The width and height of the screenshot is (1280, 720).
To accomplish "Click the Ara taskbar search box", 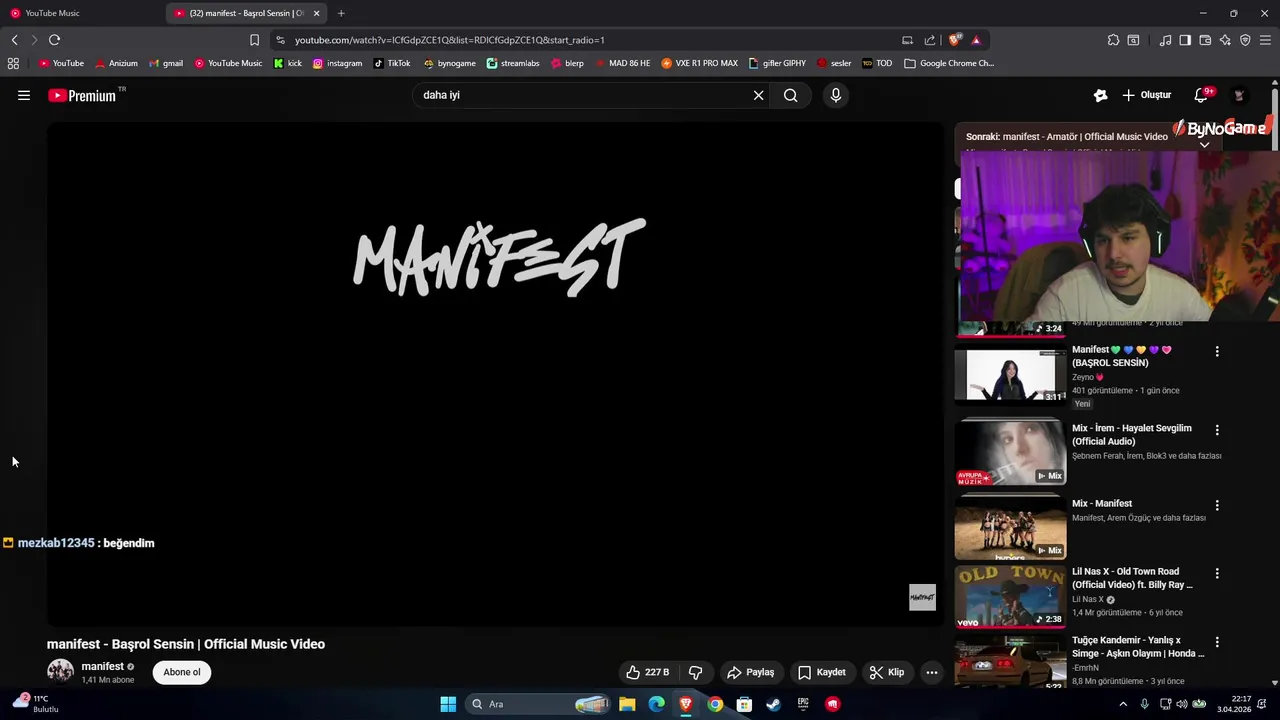I will click(x=540, y=704).
